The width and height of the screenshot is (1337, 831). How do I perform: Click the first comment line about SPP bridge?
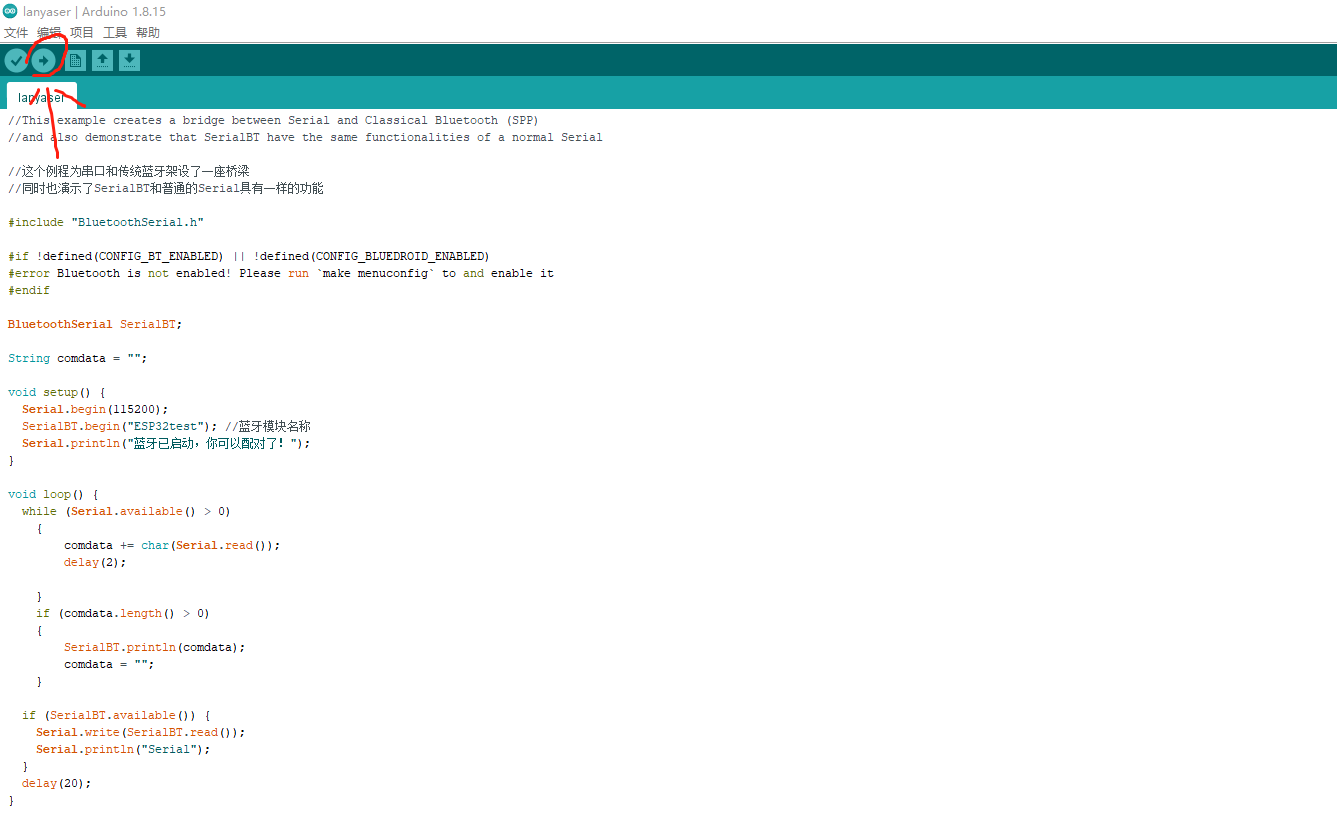[273, 120]
